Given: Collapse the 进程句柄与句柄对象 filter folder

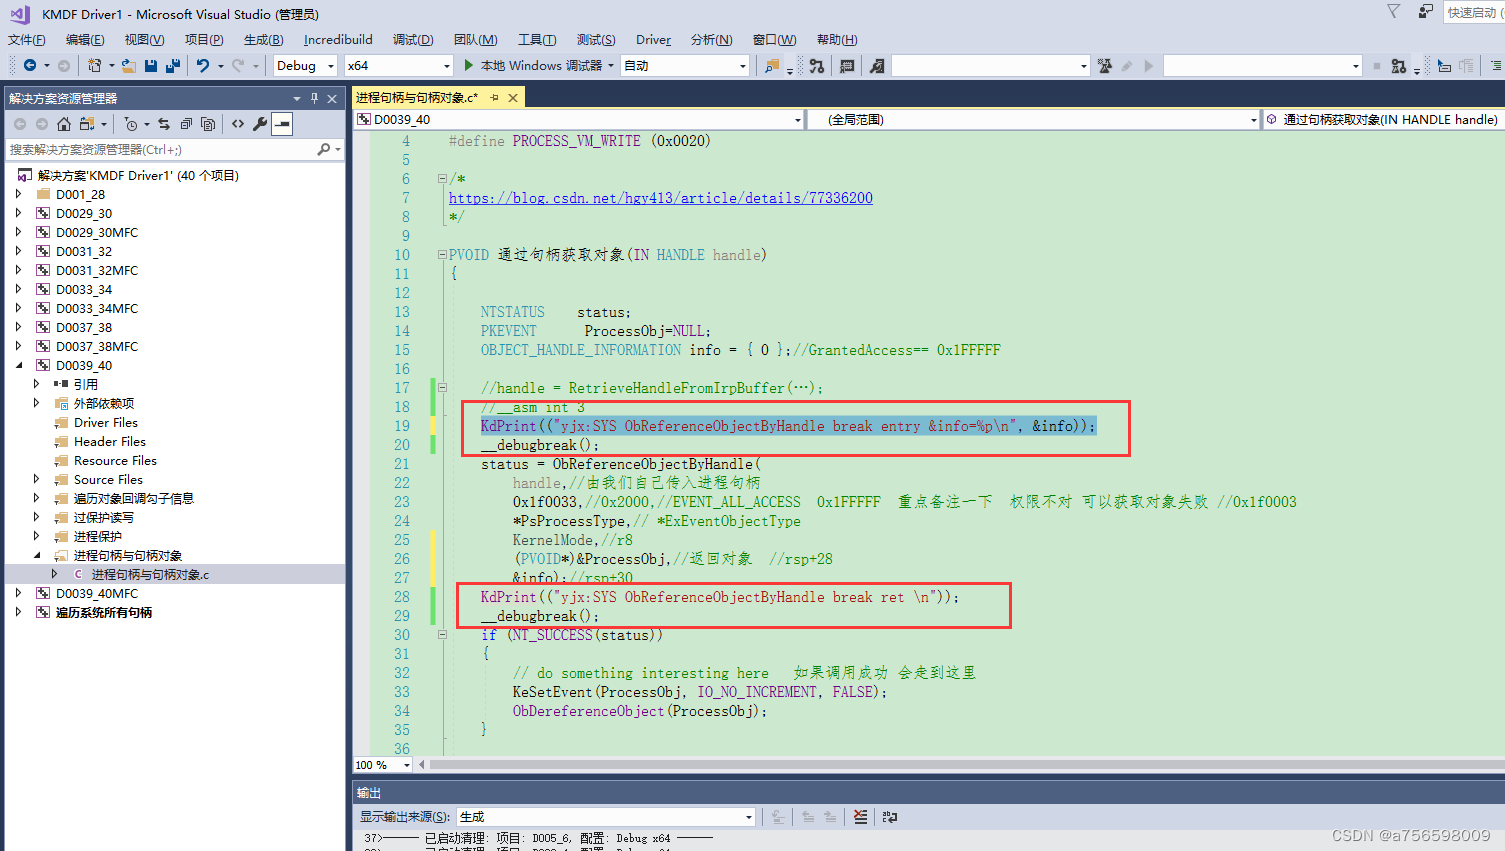Looking at the screenshot, I should tap(37, 555).
